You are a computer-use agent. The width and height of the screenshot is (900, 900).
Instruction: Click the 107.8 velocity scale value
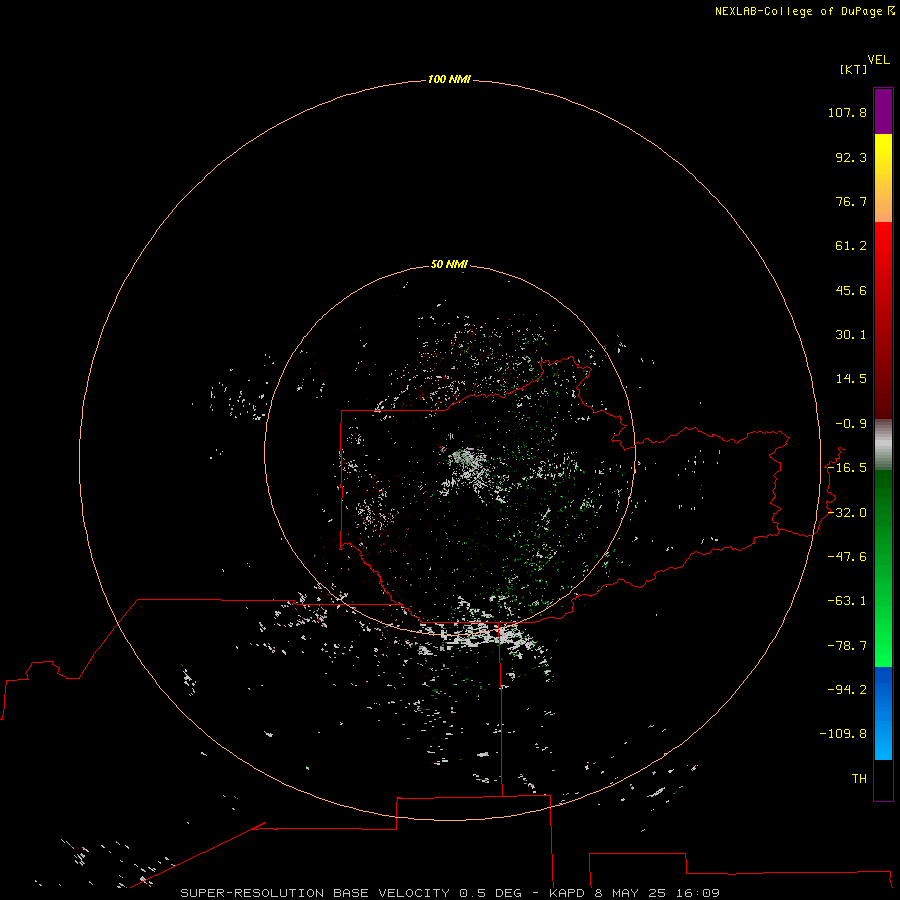[x=847, y=112]
